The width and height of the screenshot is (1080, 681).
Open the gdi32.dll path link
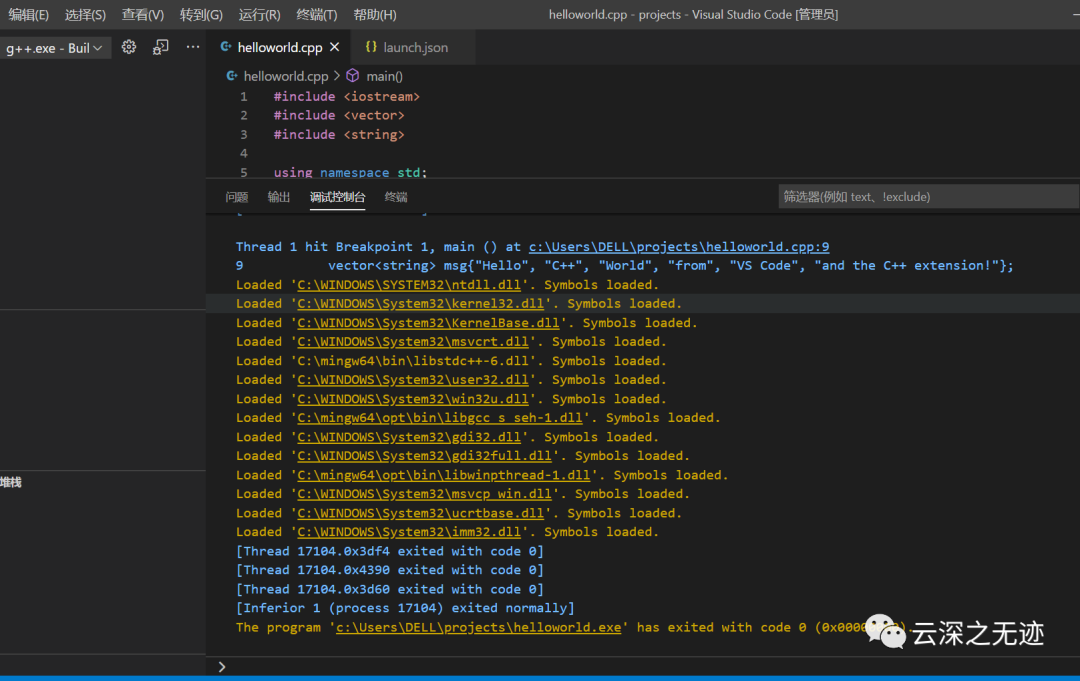409,437
